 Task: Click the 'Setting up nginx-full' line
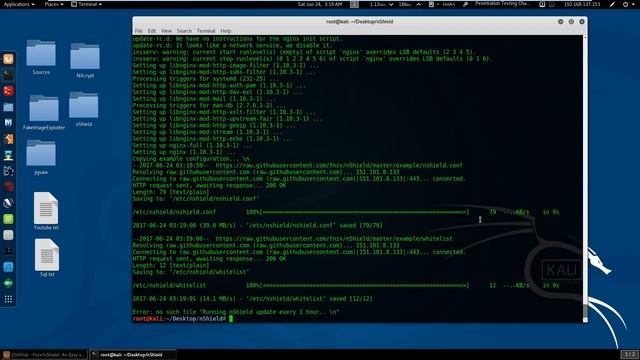click(192, 145)
